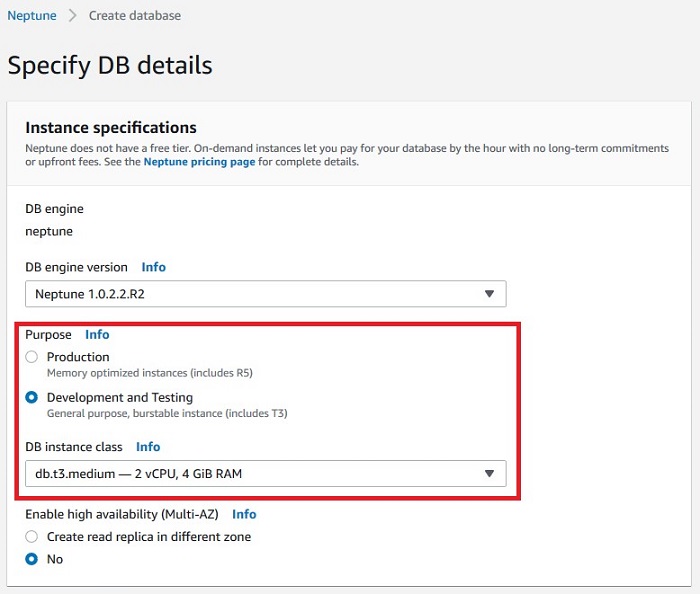
Task: Open the Neptune 1.0.2.2.R2 version combo box
Action: tap(266, 294)
